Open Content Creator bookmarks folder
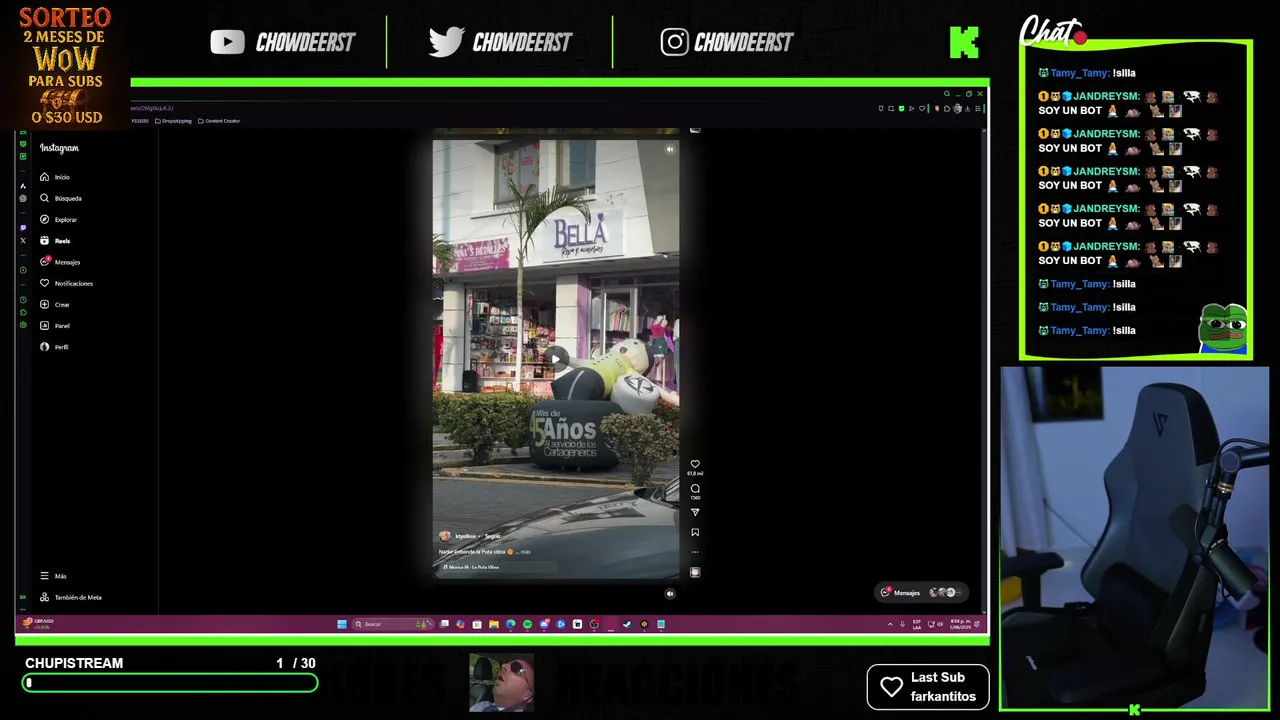Viewport: 1280px width, 720px height. pos(219,121)
